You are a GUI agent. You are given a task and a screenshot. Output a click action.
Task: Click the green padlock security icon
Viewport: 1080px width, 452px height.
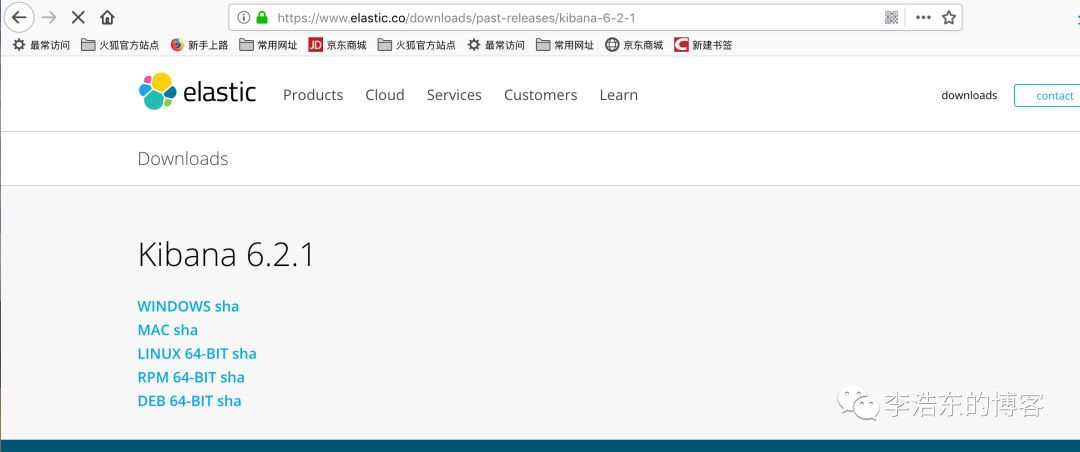tap(262, 17)
